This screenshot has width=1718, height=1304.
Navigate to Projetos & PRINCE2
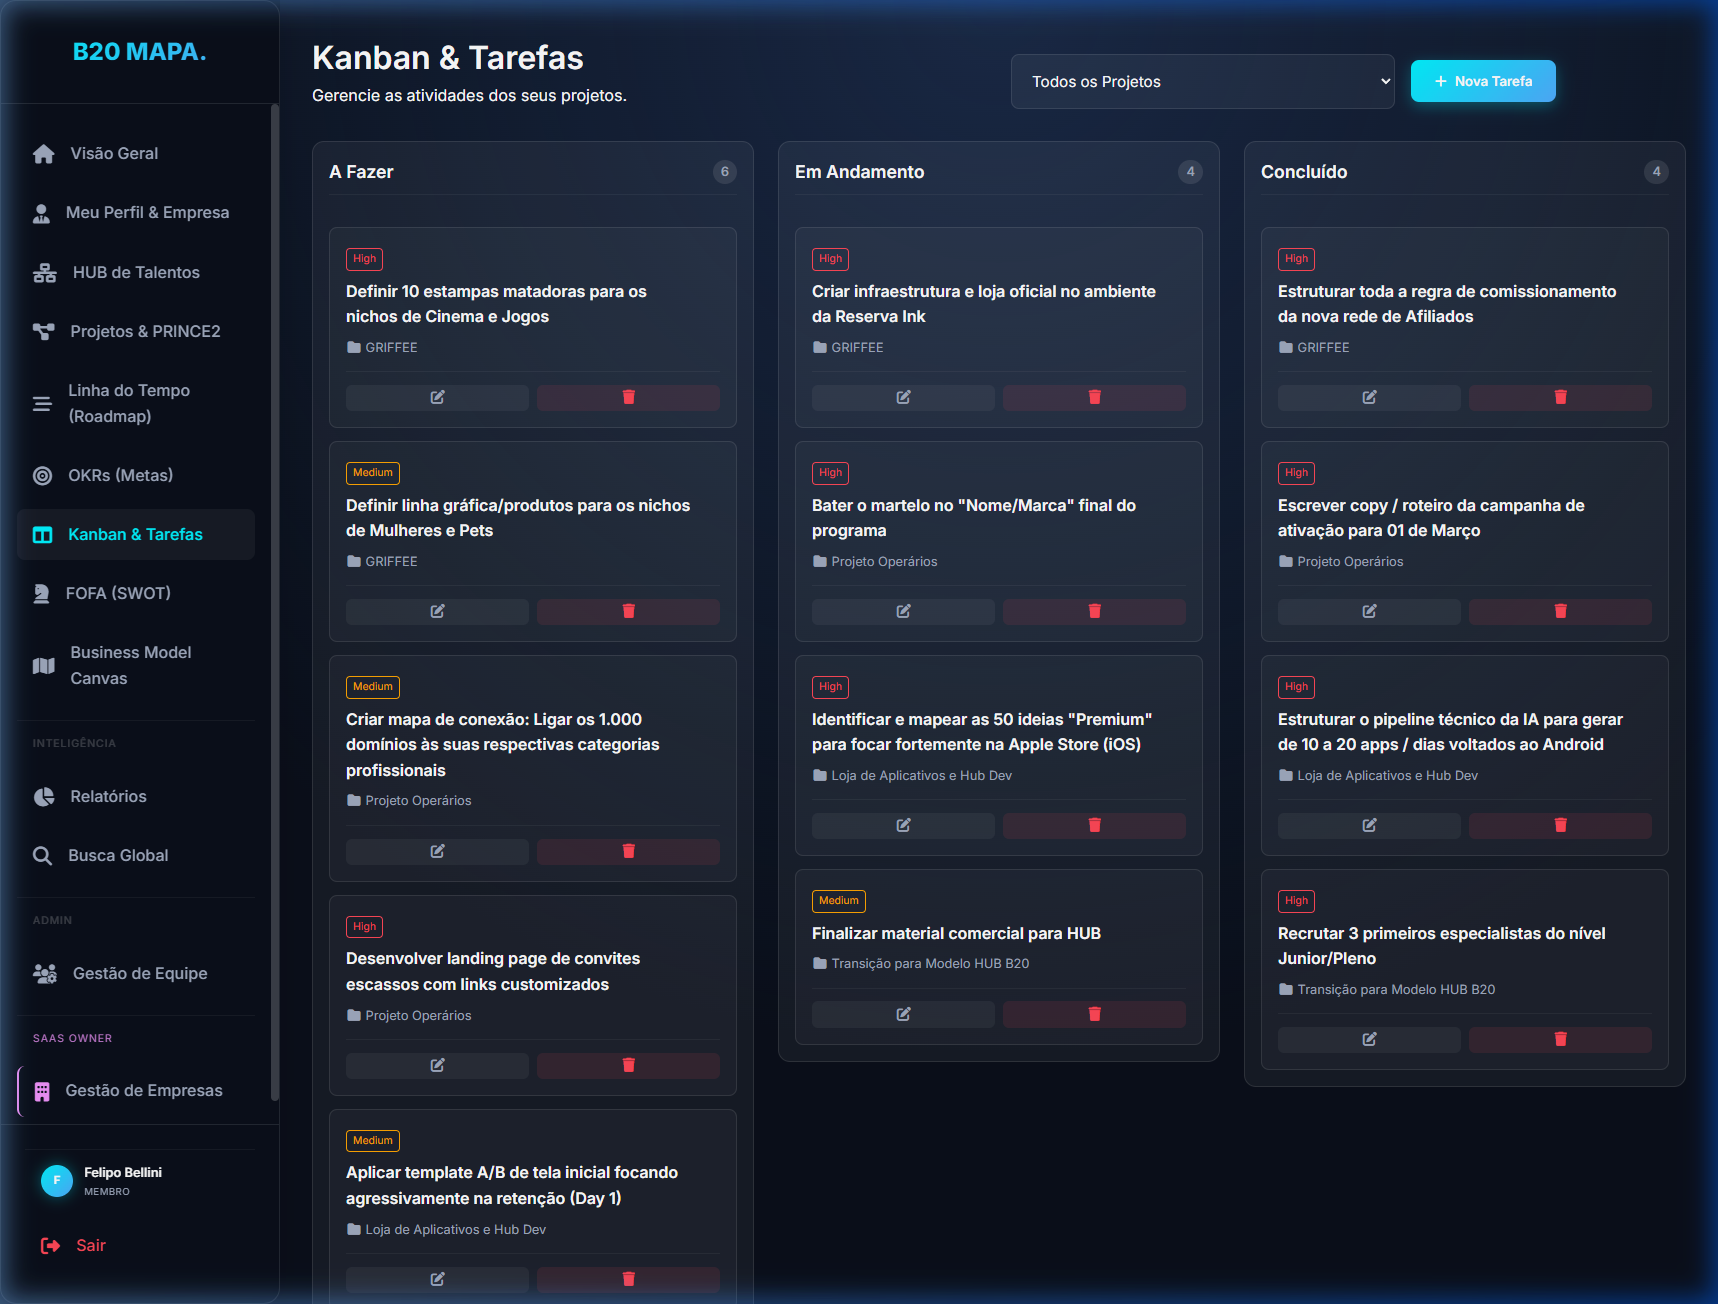pos(136,331)
